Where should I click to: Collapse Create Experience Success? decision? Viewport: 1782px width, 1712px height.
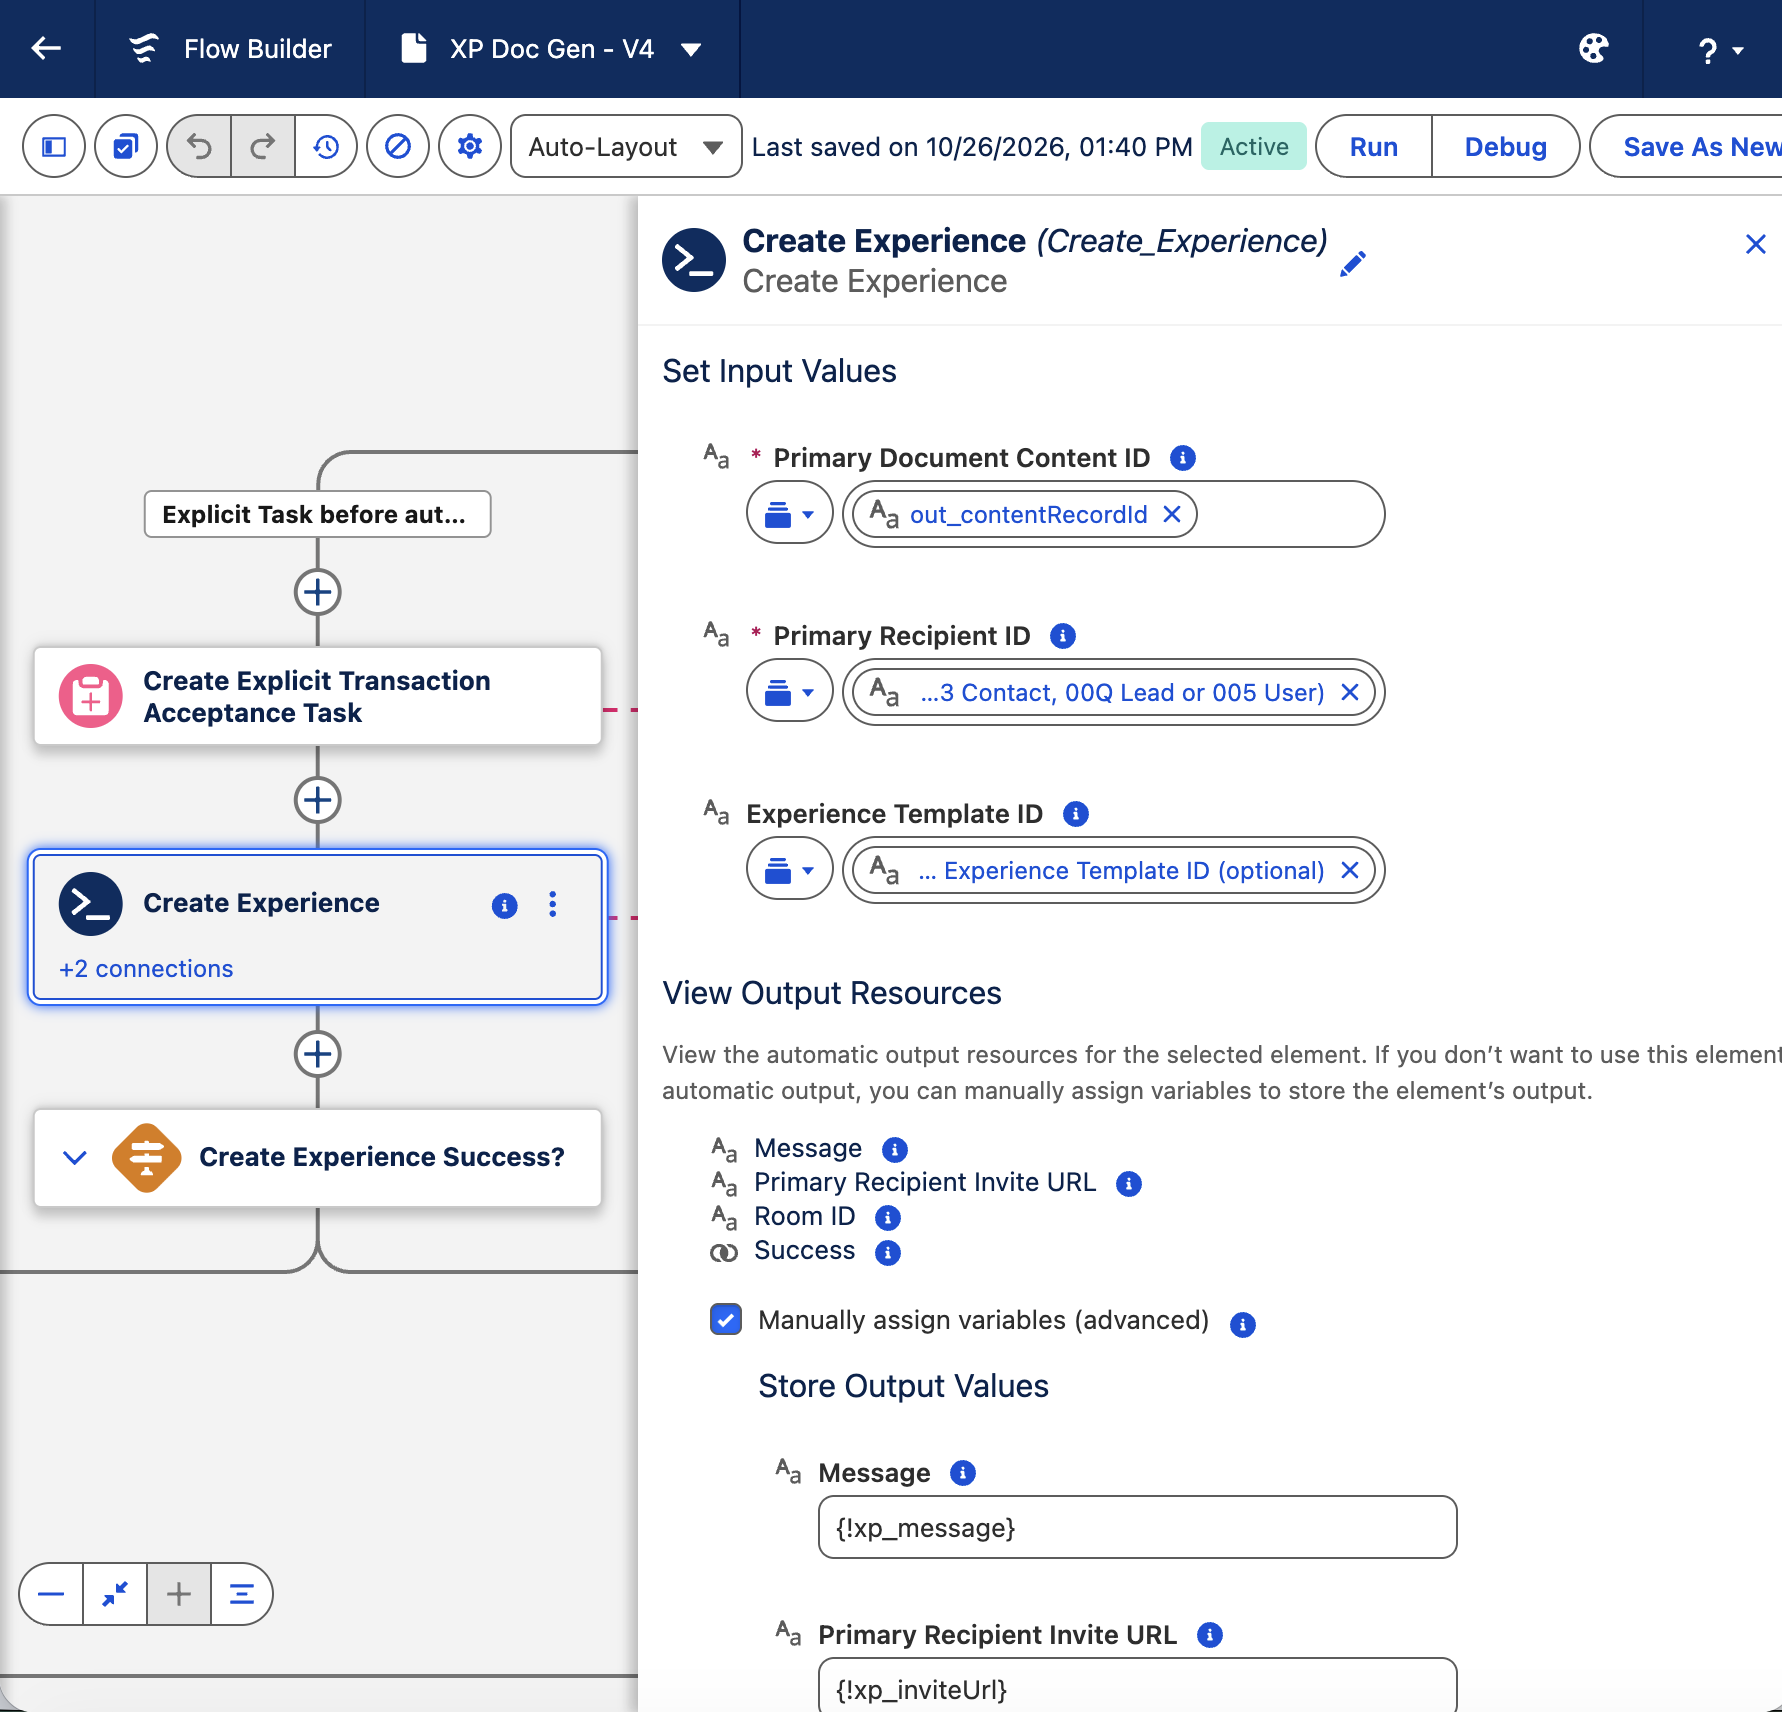click(x=75, y=1157)
